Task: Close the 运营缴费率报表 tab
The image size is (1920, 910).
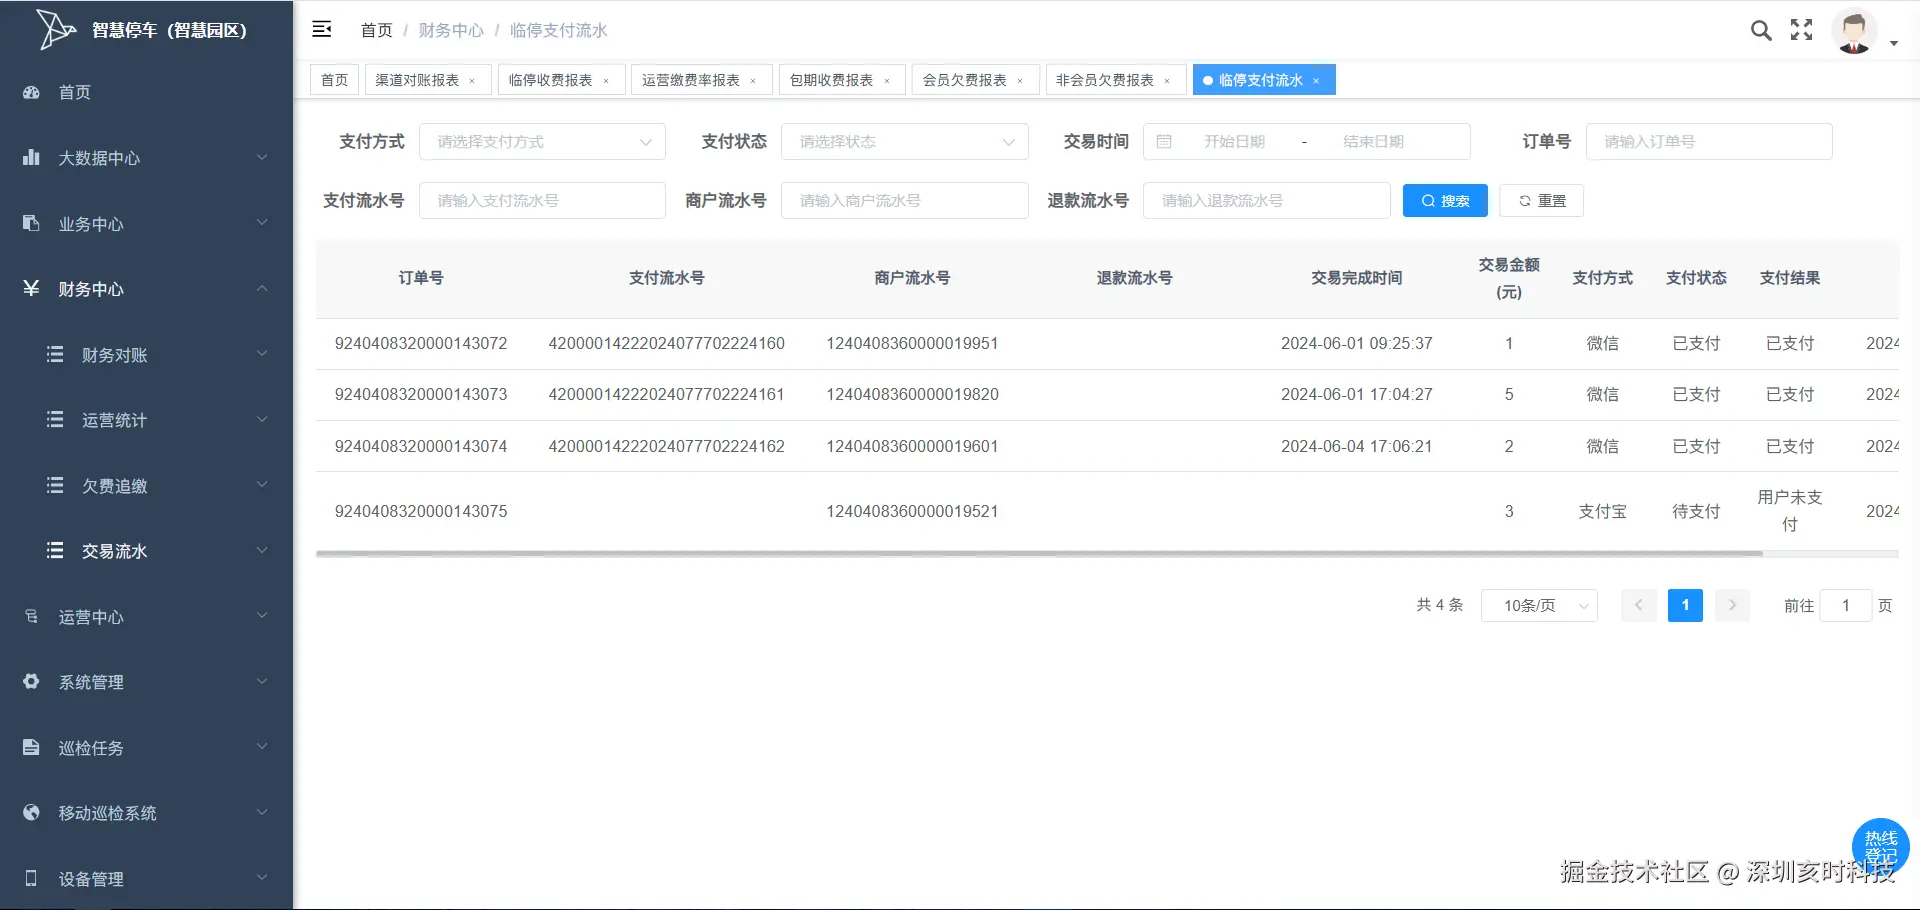Action: (x=753, y=81)
